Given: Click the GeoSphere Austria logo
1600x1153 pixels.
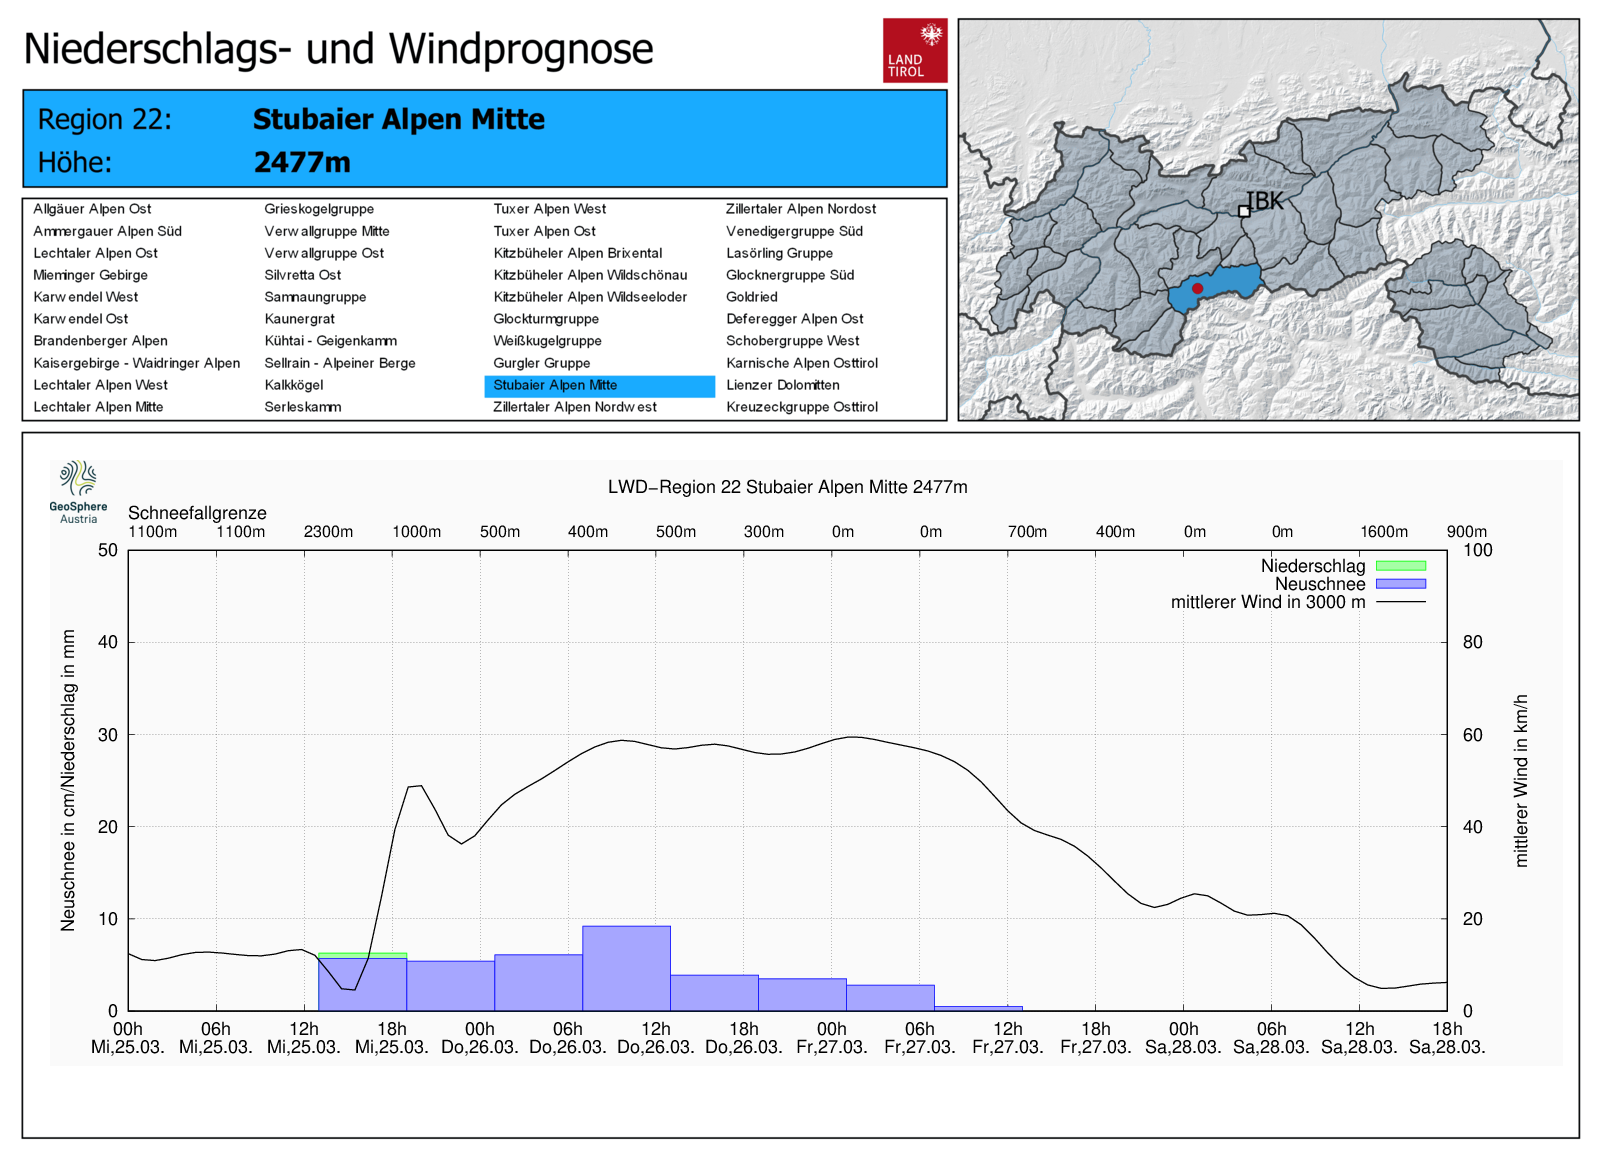Looking at the screenshot, I should click(x=78, y=491).
